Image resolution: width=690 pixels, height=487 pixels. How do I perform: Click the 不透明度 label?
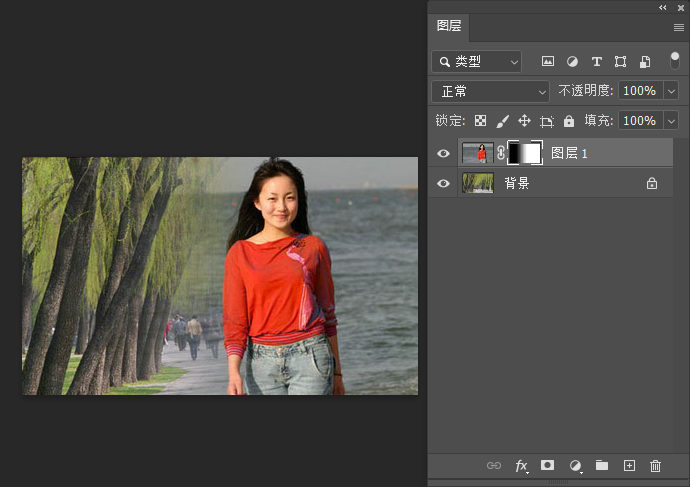(585, 91)
